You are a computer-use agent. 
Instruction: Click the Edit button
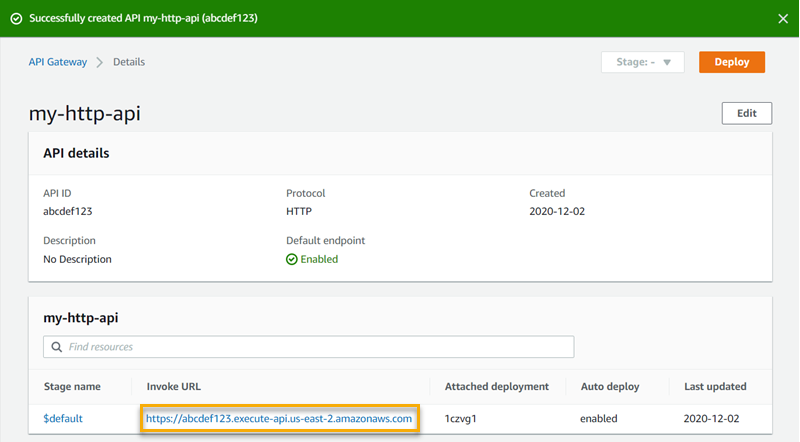746,113
